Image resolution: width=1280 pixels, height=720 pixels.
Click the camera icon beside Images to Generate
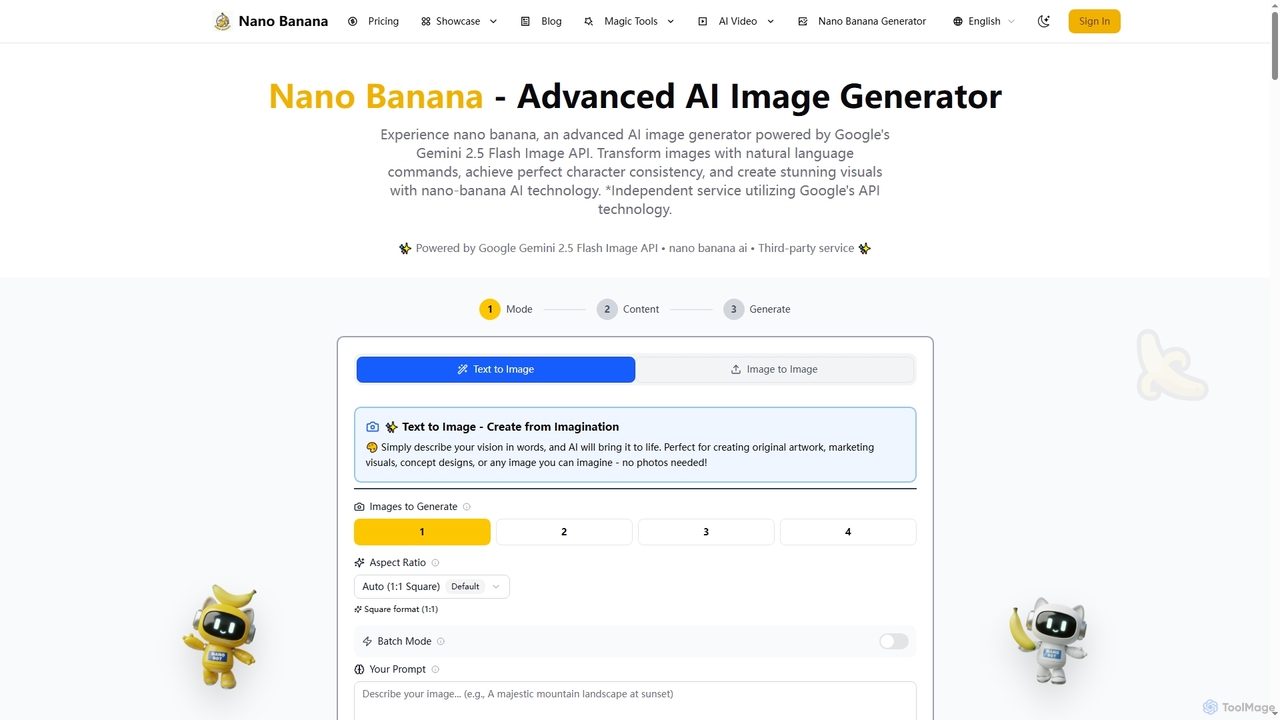(360, 507)
